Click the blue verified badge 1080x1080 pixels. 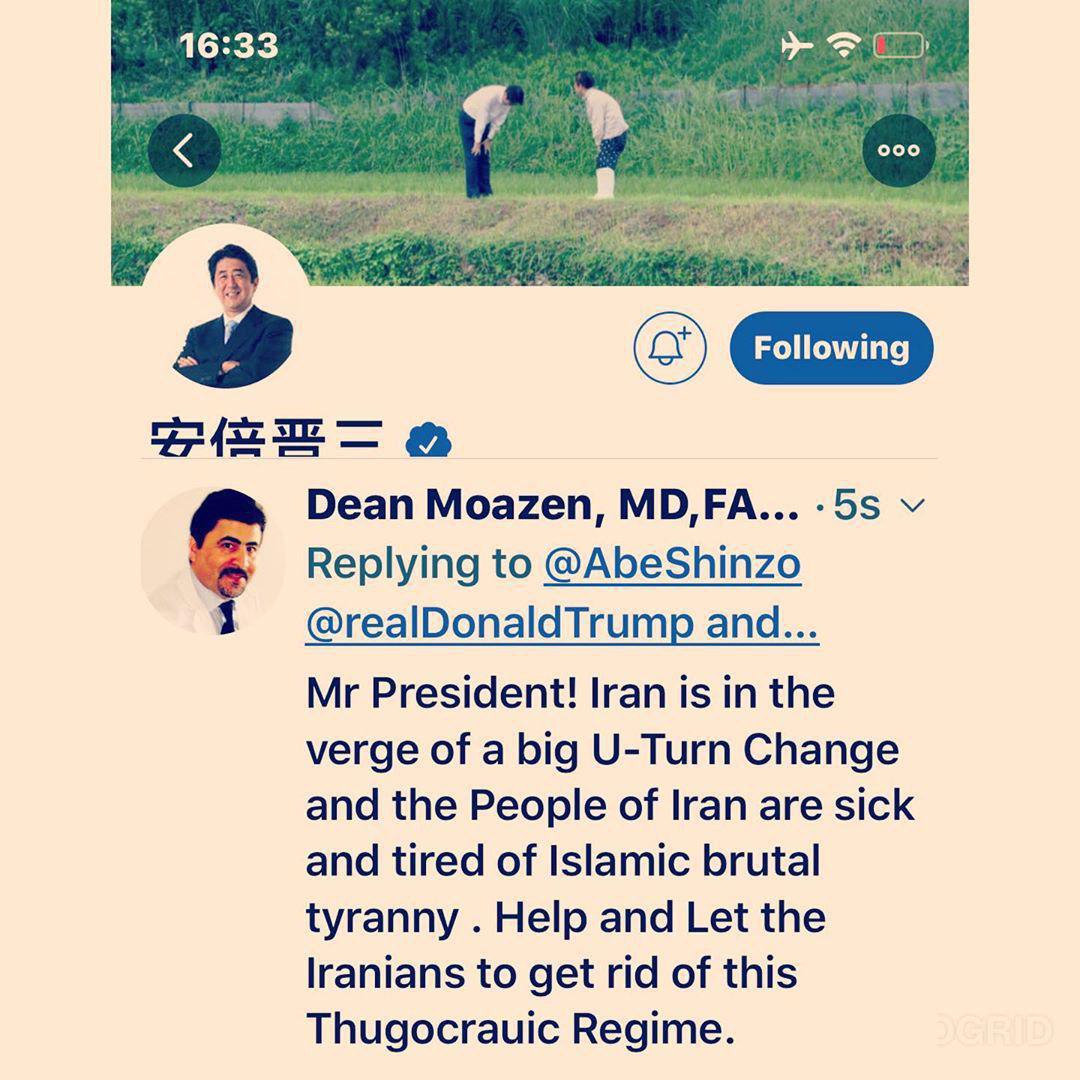428,439
